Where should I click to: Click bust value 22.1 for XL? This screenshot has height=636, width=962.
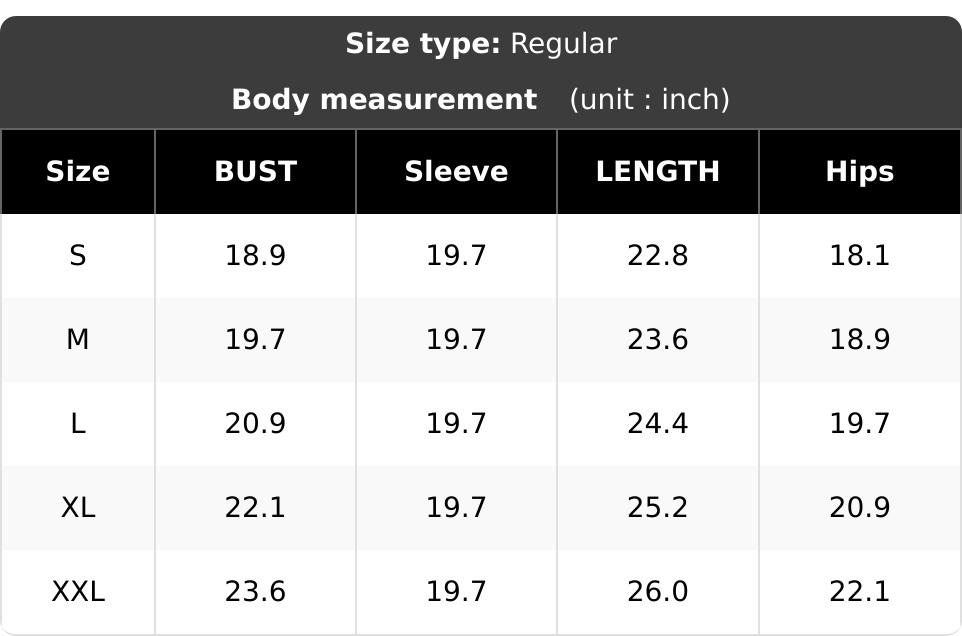coord(255,507)
